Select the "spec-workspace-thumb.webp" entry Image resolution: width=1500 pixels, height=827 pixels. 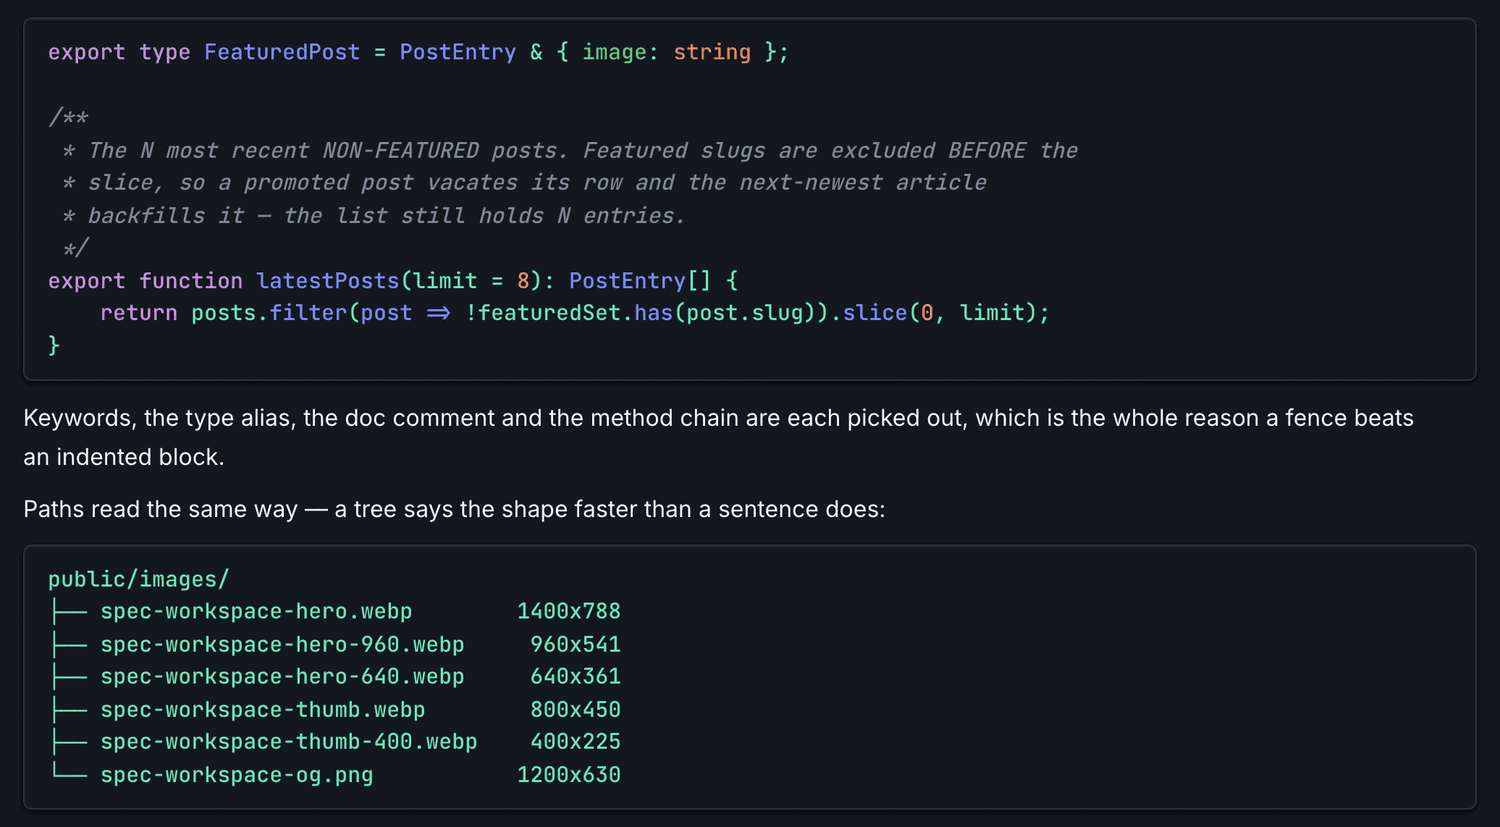pos(263,710)
